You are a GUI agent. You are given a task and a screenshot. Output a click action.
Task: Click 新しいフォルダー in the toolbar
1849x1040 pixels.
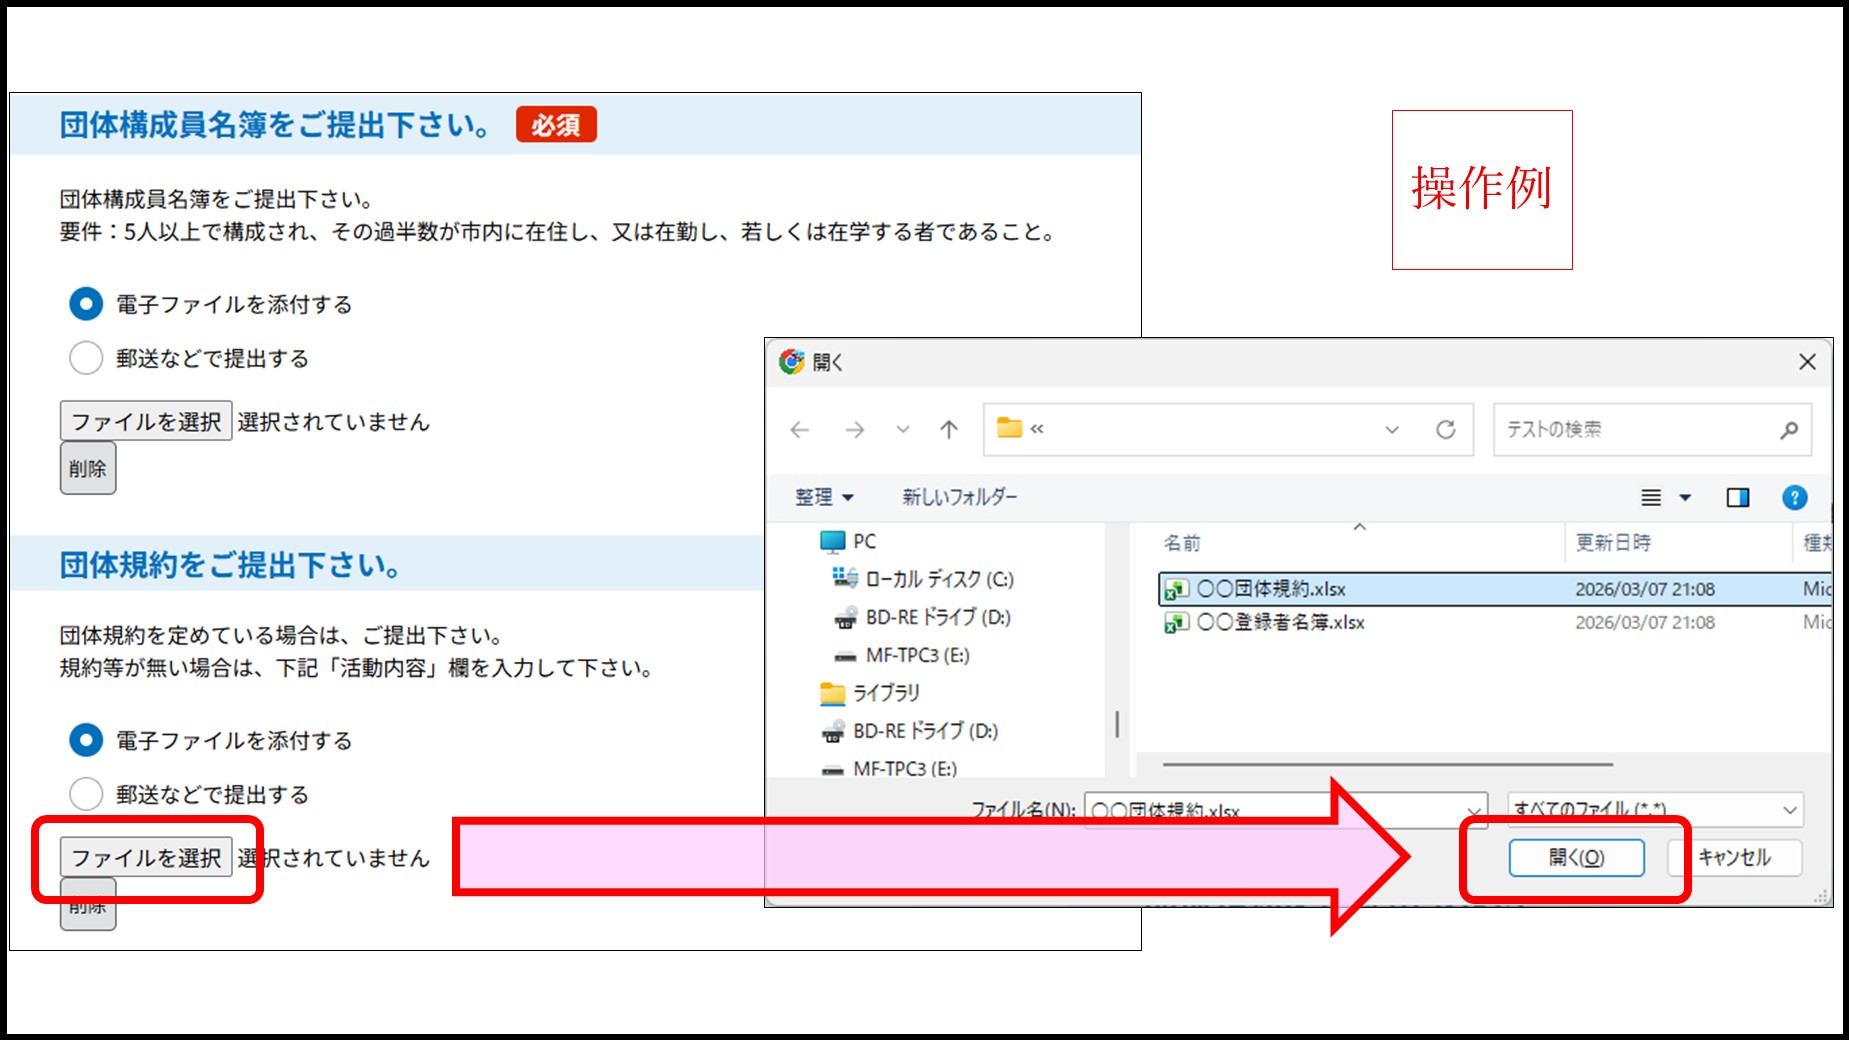959,497
